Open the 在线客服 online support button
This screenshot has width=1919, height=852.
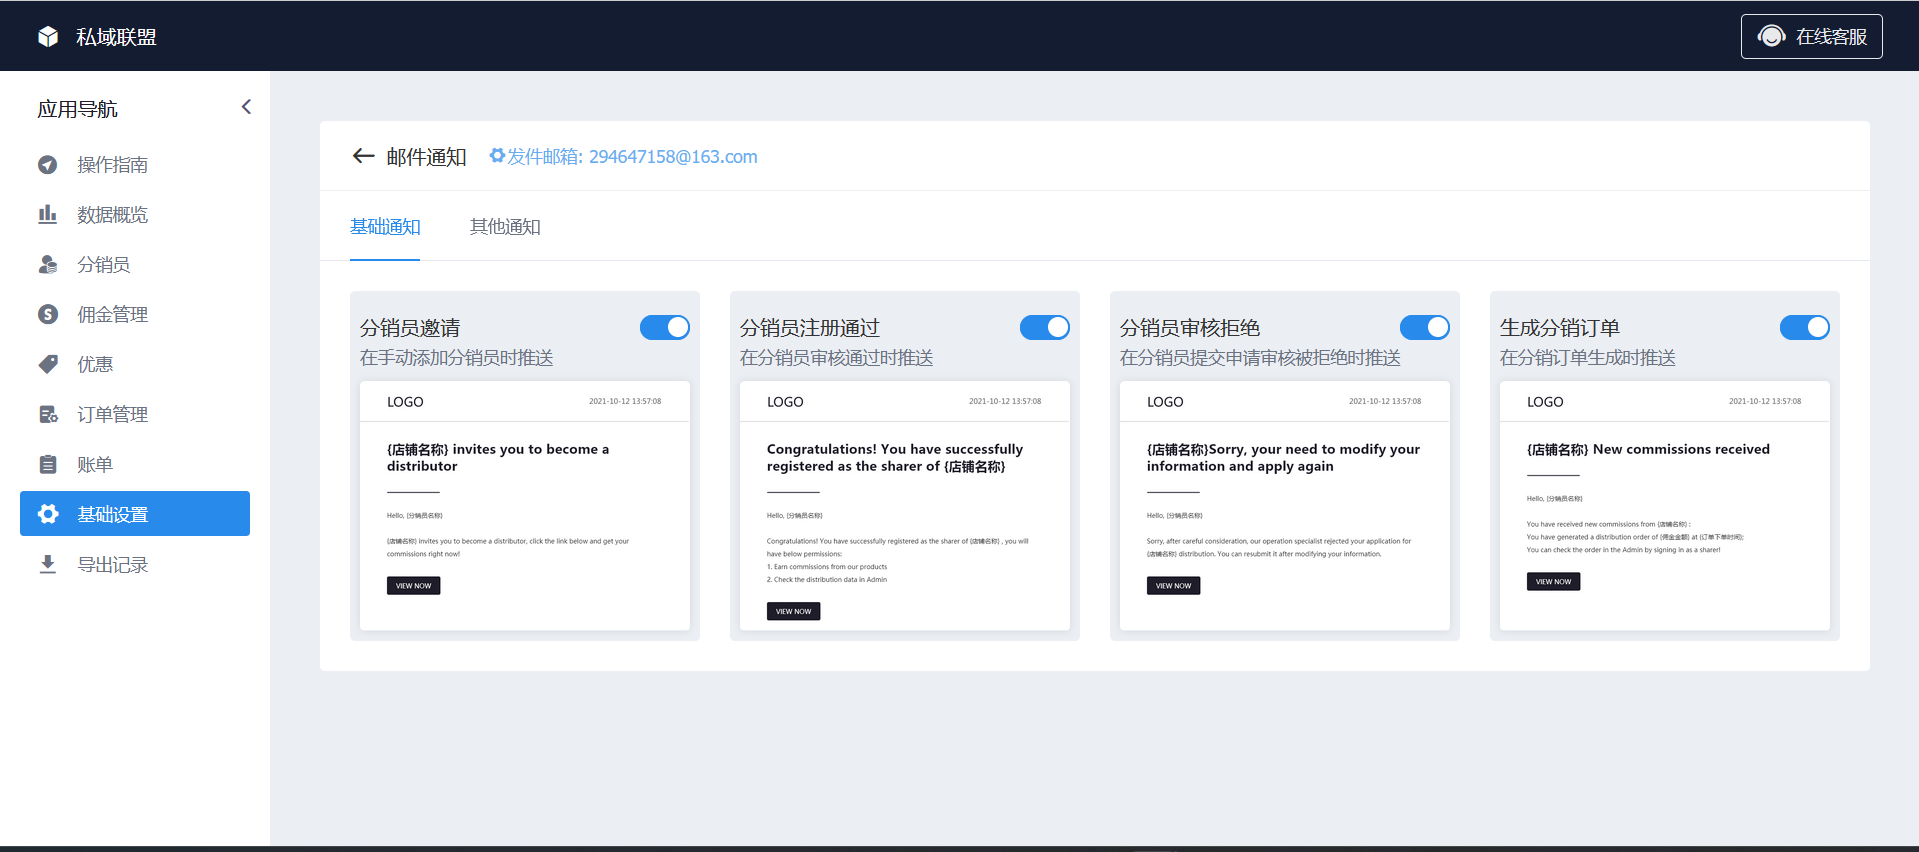pos(1811,36)
